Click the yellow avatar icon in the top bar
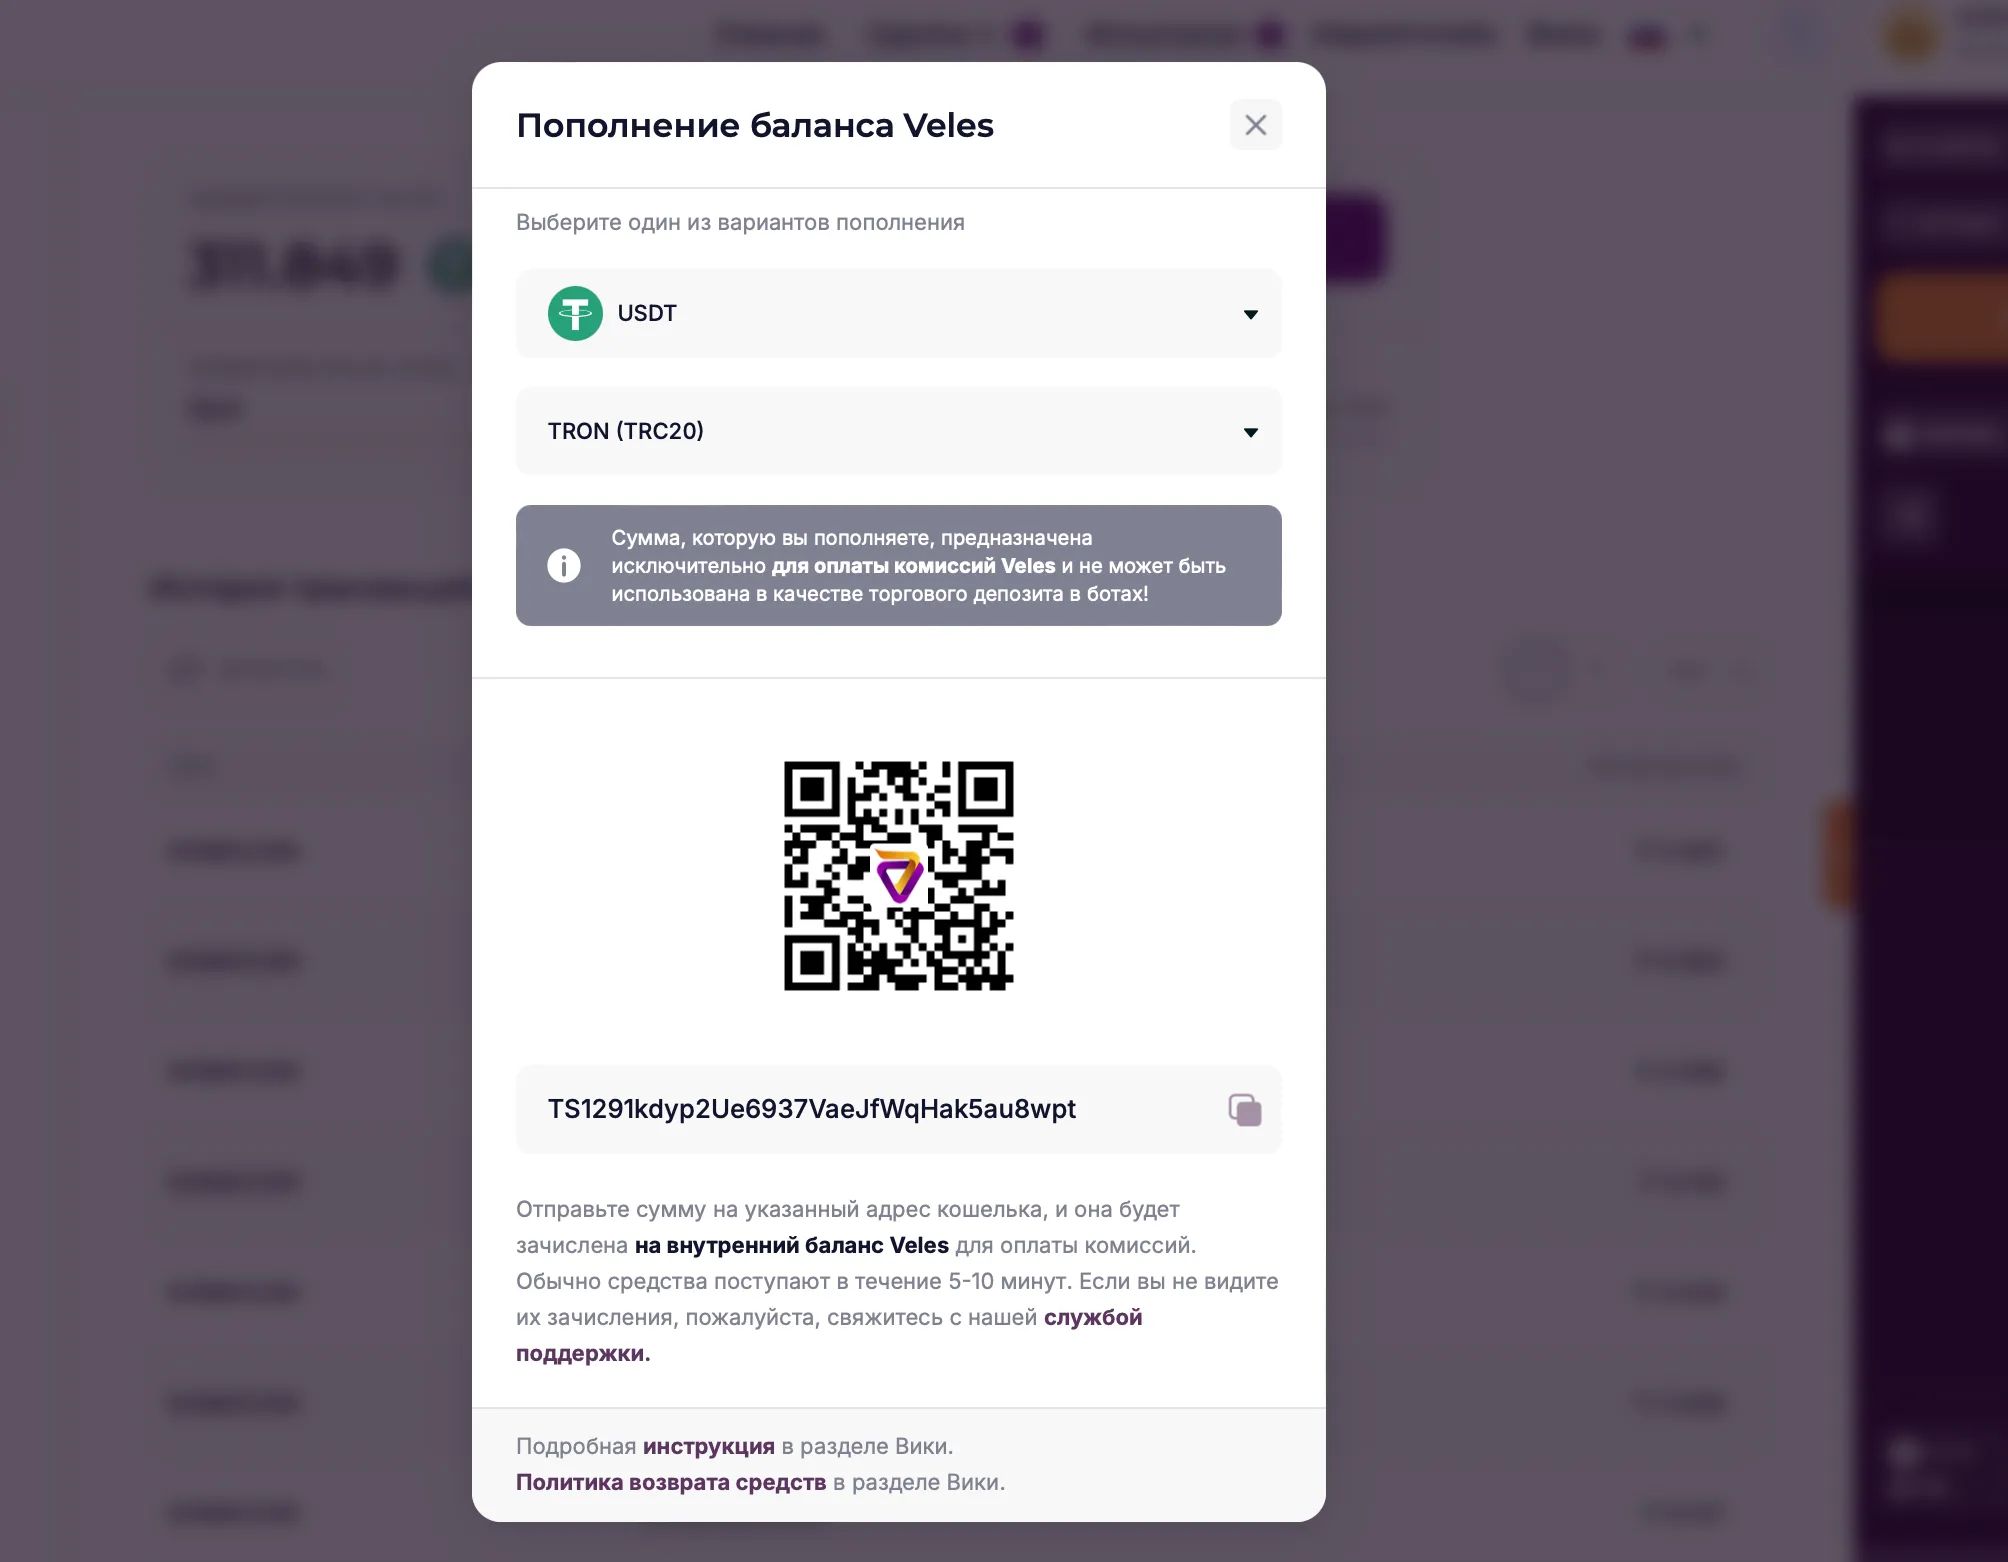Viewport: 2008px width, 1562px height. tap(1908, 35)
